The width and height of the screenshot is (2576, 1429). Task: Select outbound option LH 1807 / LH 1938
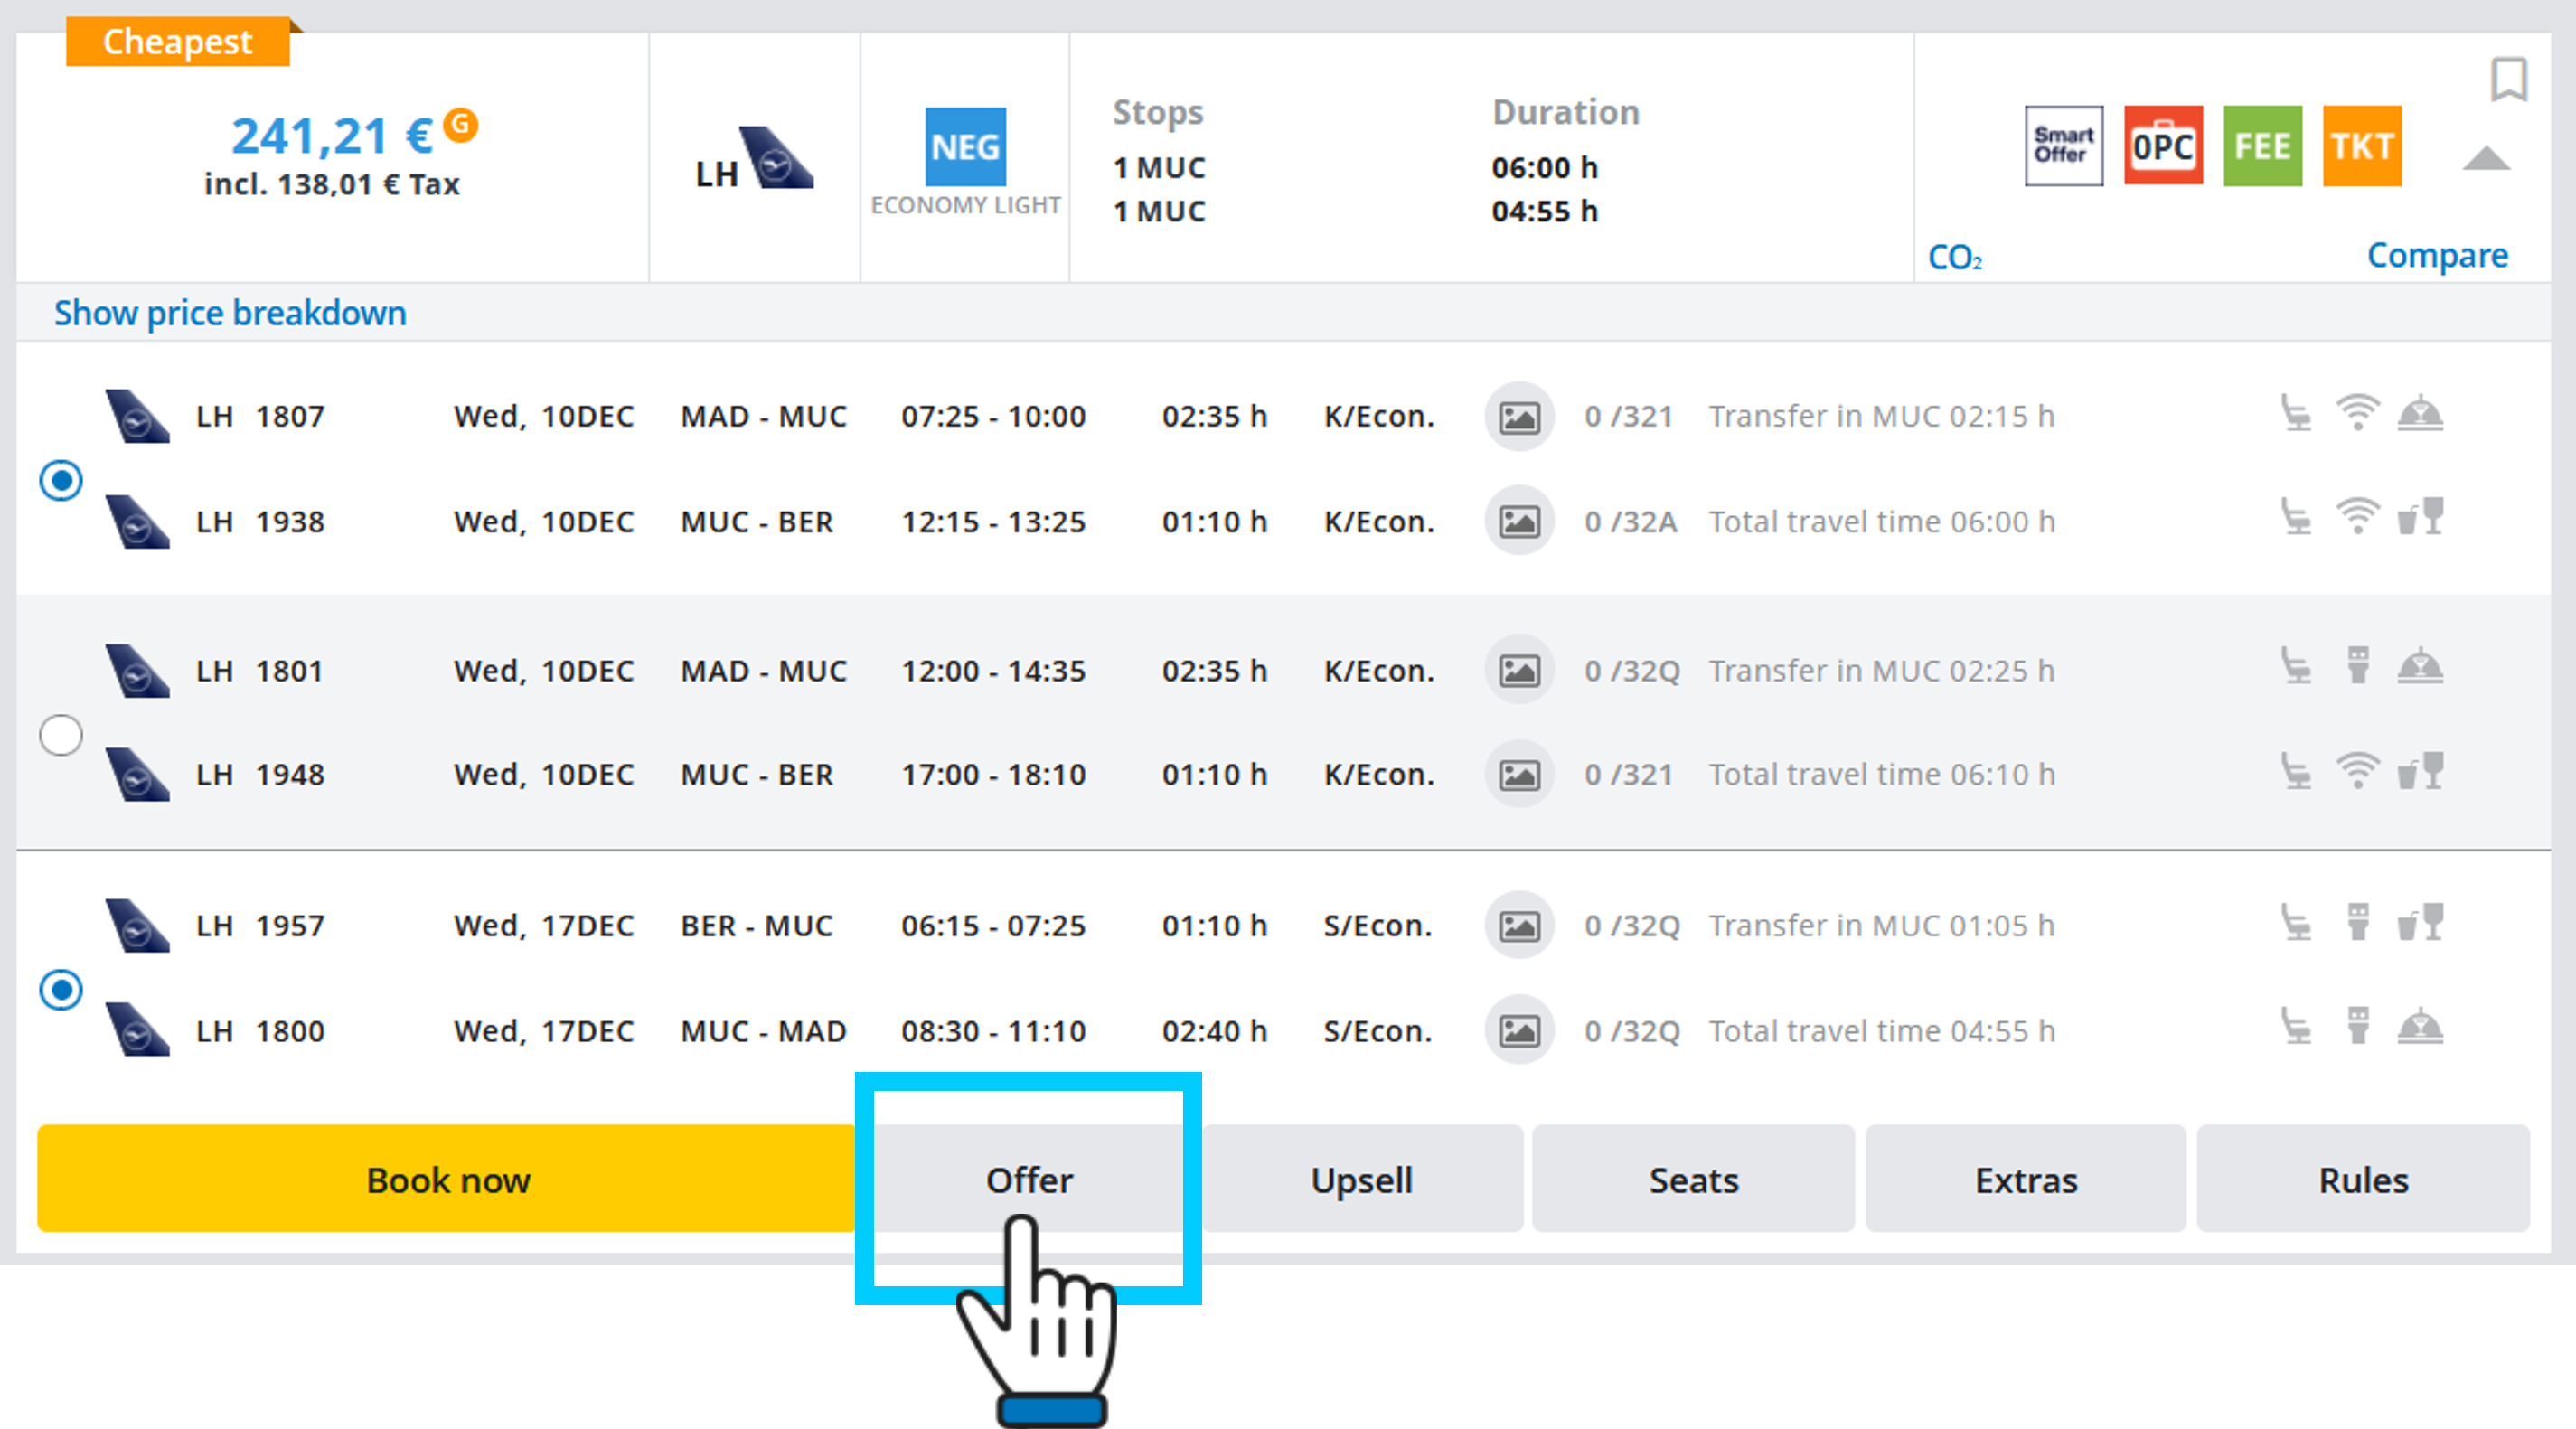tap(61, 481)
